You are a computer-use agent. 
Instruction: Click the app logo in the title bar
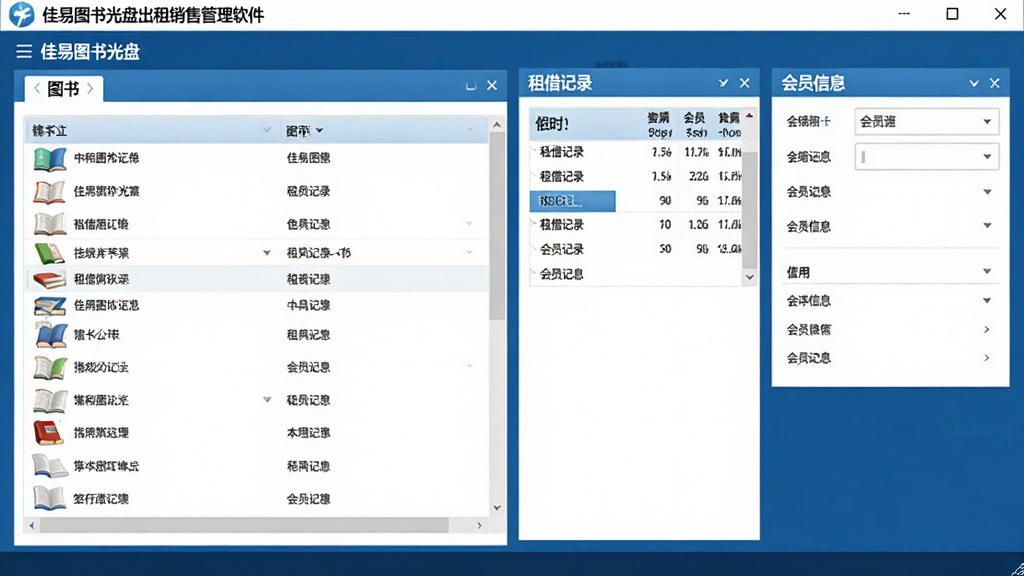21,14
